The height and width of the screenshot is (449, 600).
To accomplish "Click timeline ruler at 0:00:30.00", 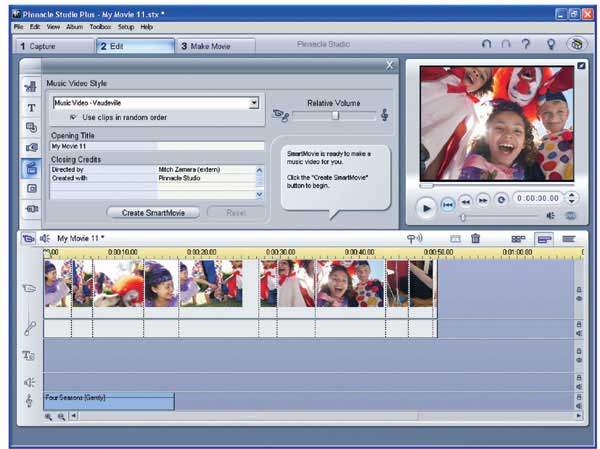I will 280,252.
